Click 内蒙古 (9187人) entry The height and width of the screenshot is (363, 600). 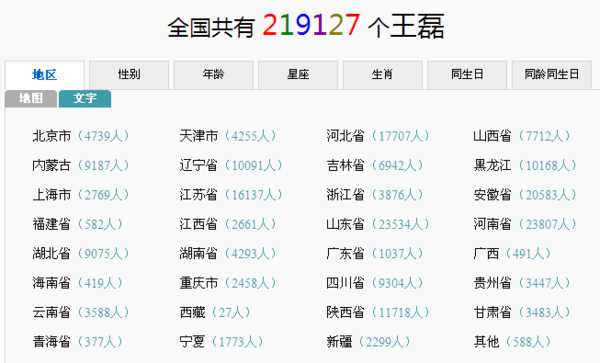coord(81,165)
